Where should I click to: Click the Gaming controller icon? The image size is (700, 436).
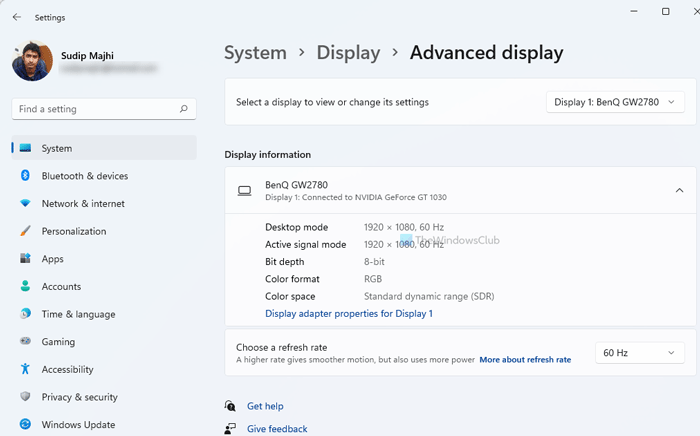[26, 342]
